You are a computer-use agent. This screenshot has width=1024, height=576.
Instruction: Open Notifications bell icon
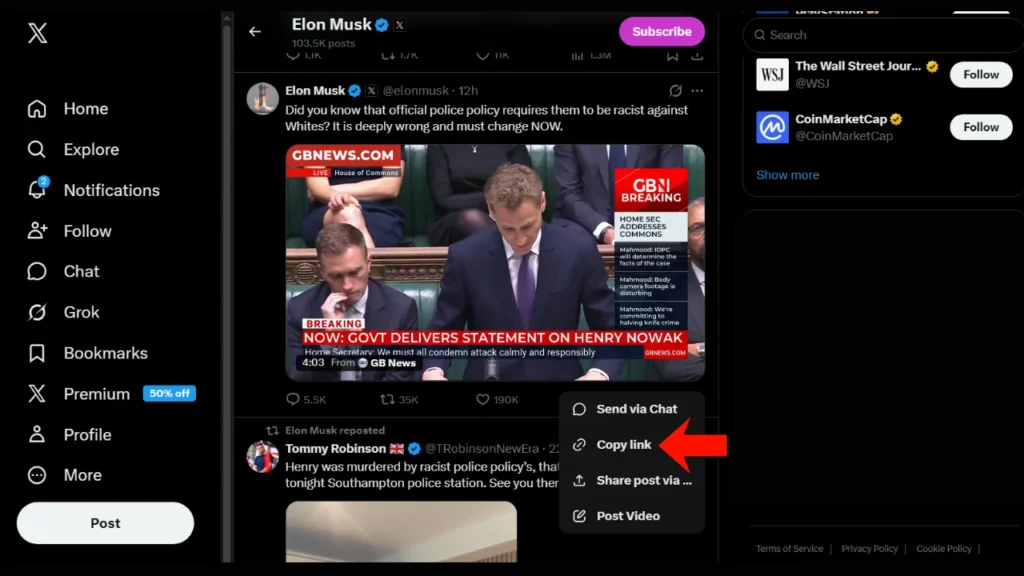click(x=37, y=189)
